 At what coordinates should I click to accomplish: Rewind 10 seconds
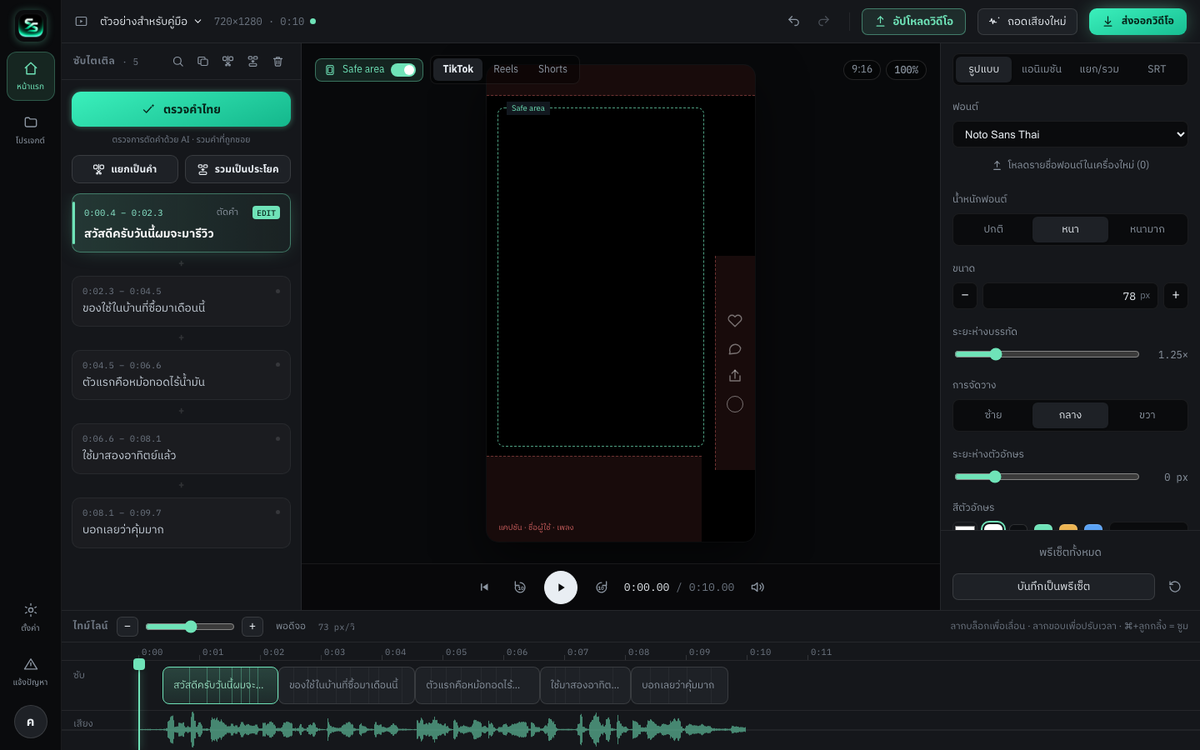[x=520, y=587]
